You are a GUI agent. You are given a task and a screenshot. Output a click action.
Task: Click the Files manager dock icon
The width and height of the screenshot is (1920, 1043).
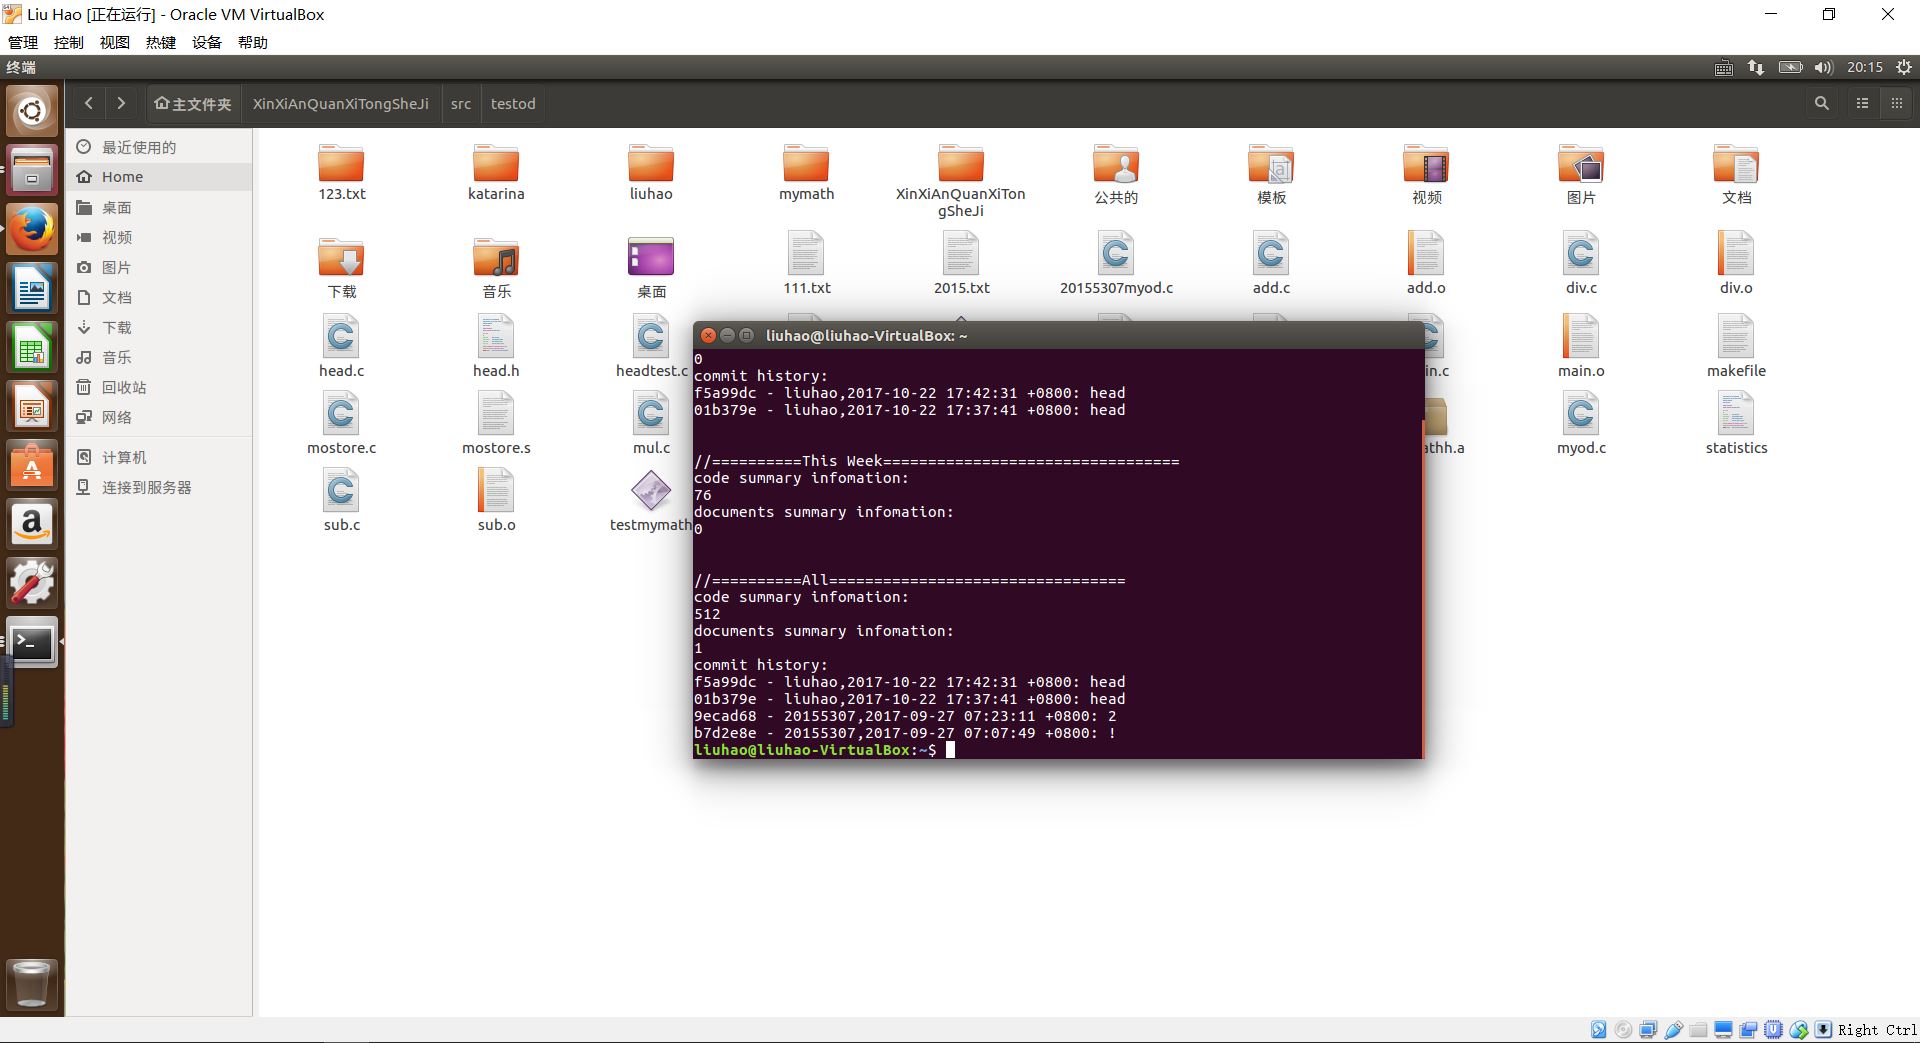point(32,170)
